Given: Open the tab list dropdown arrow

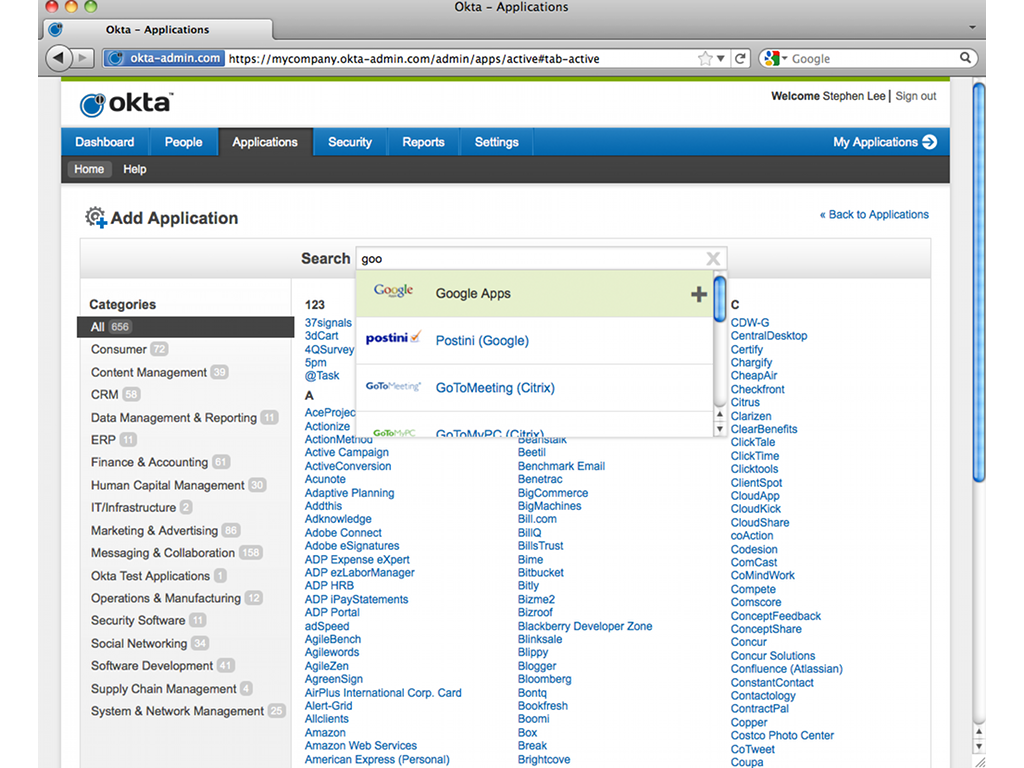Looking at the screenshot, I should point(973,28).
